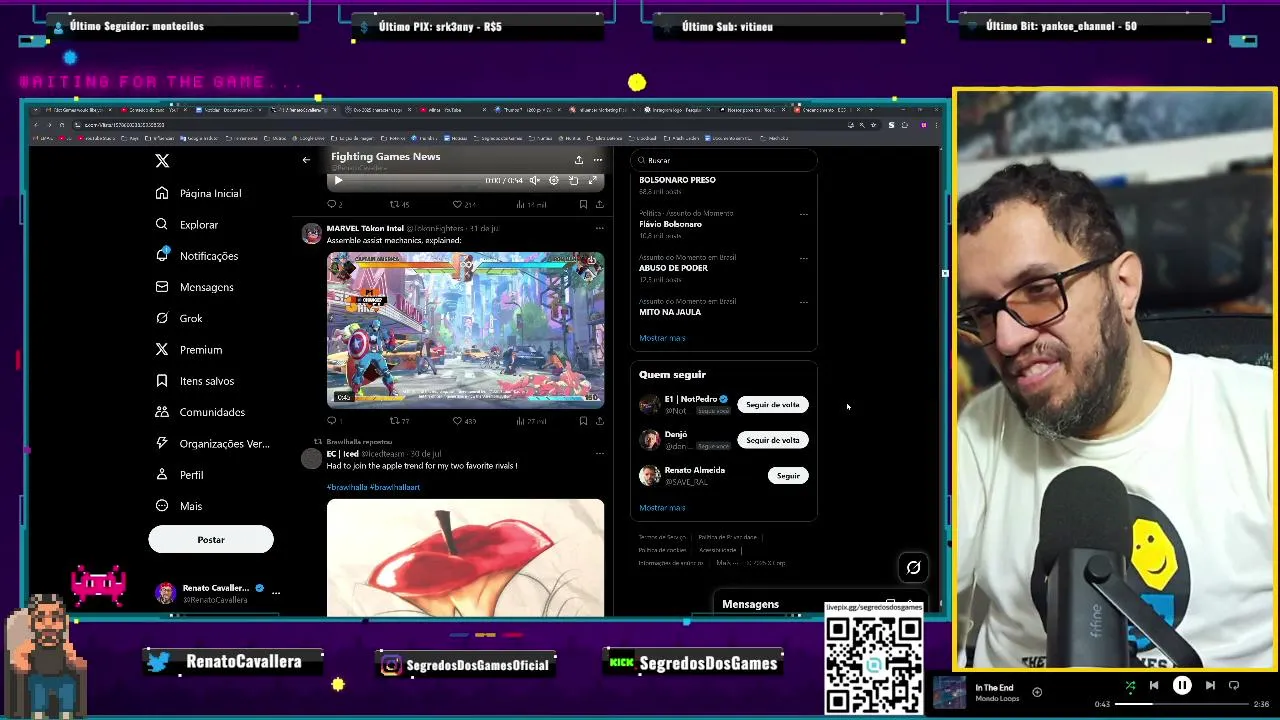Open more options for MITO NA JAULA trend

coord(803,302)
